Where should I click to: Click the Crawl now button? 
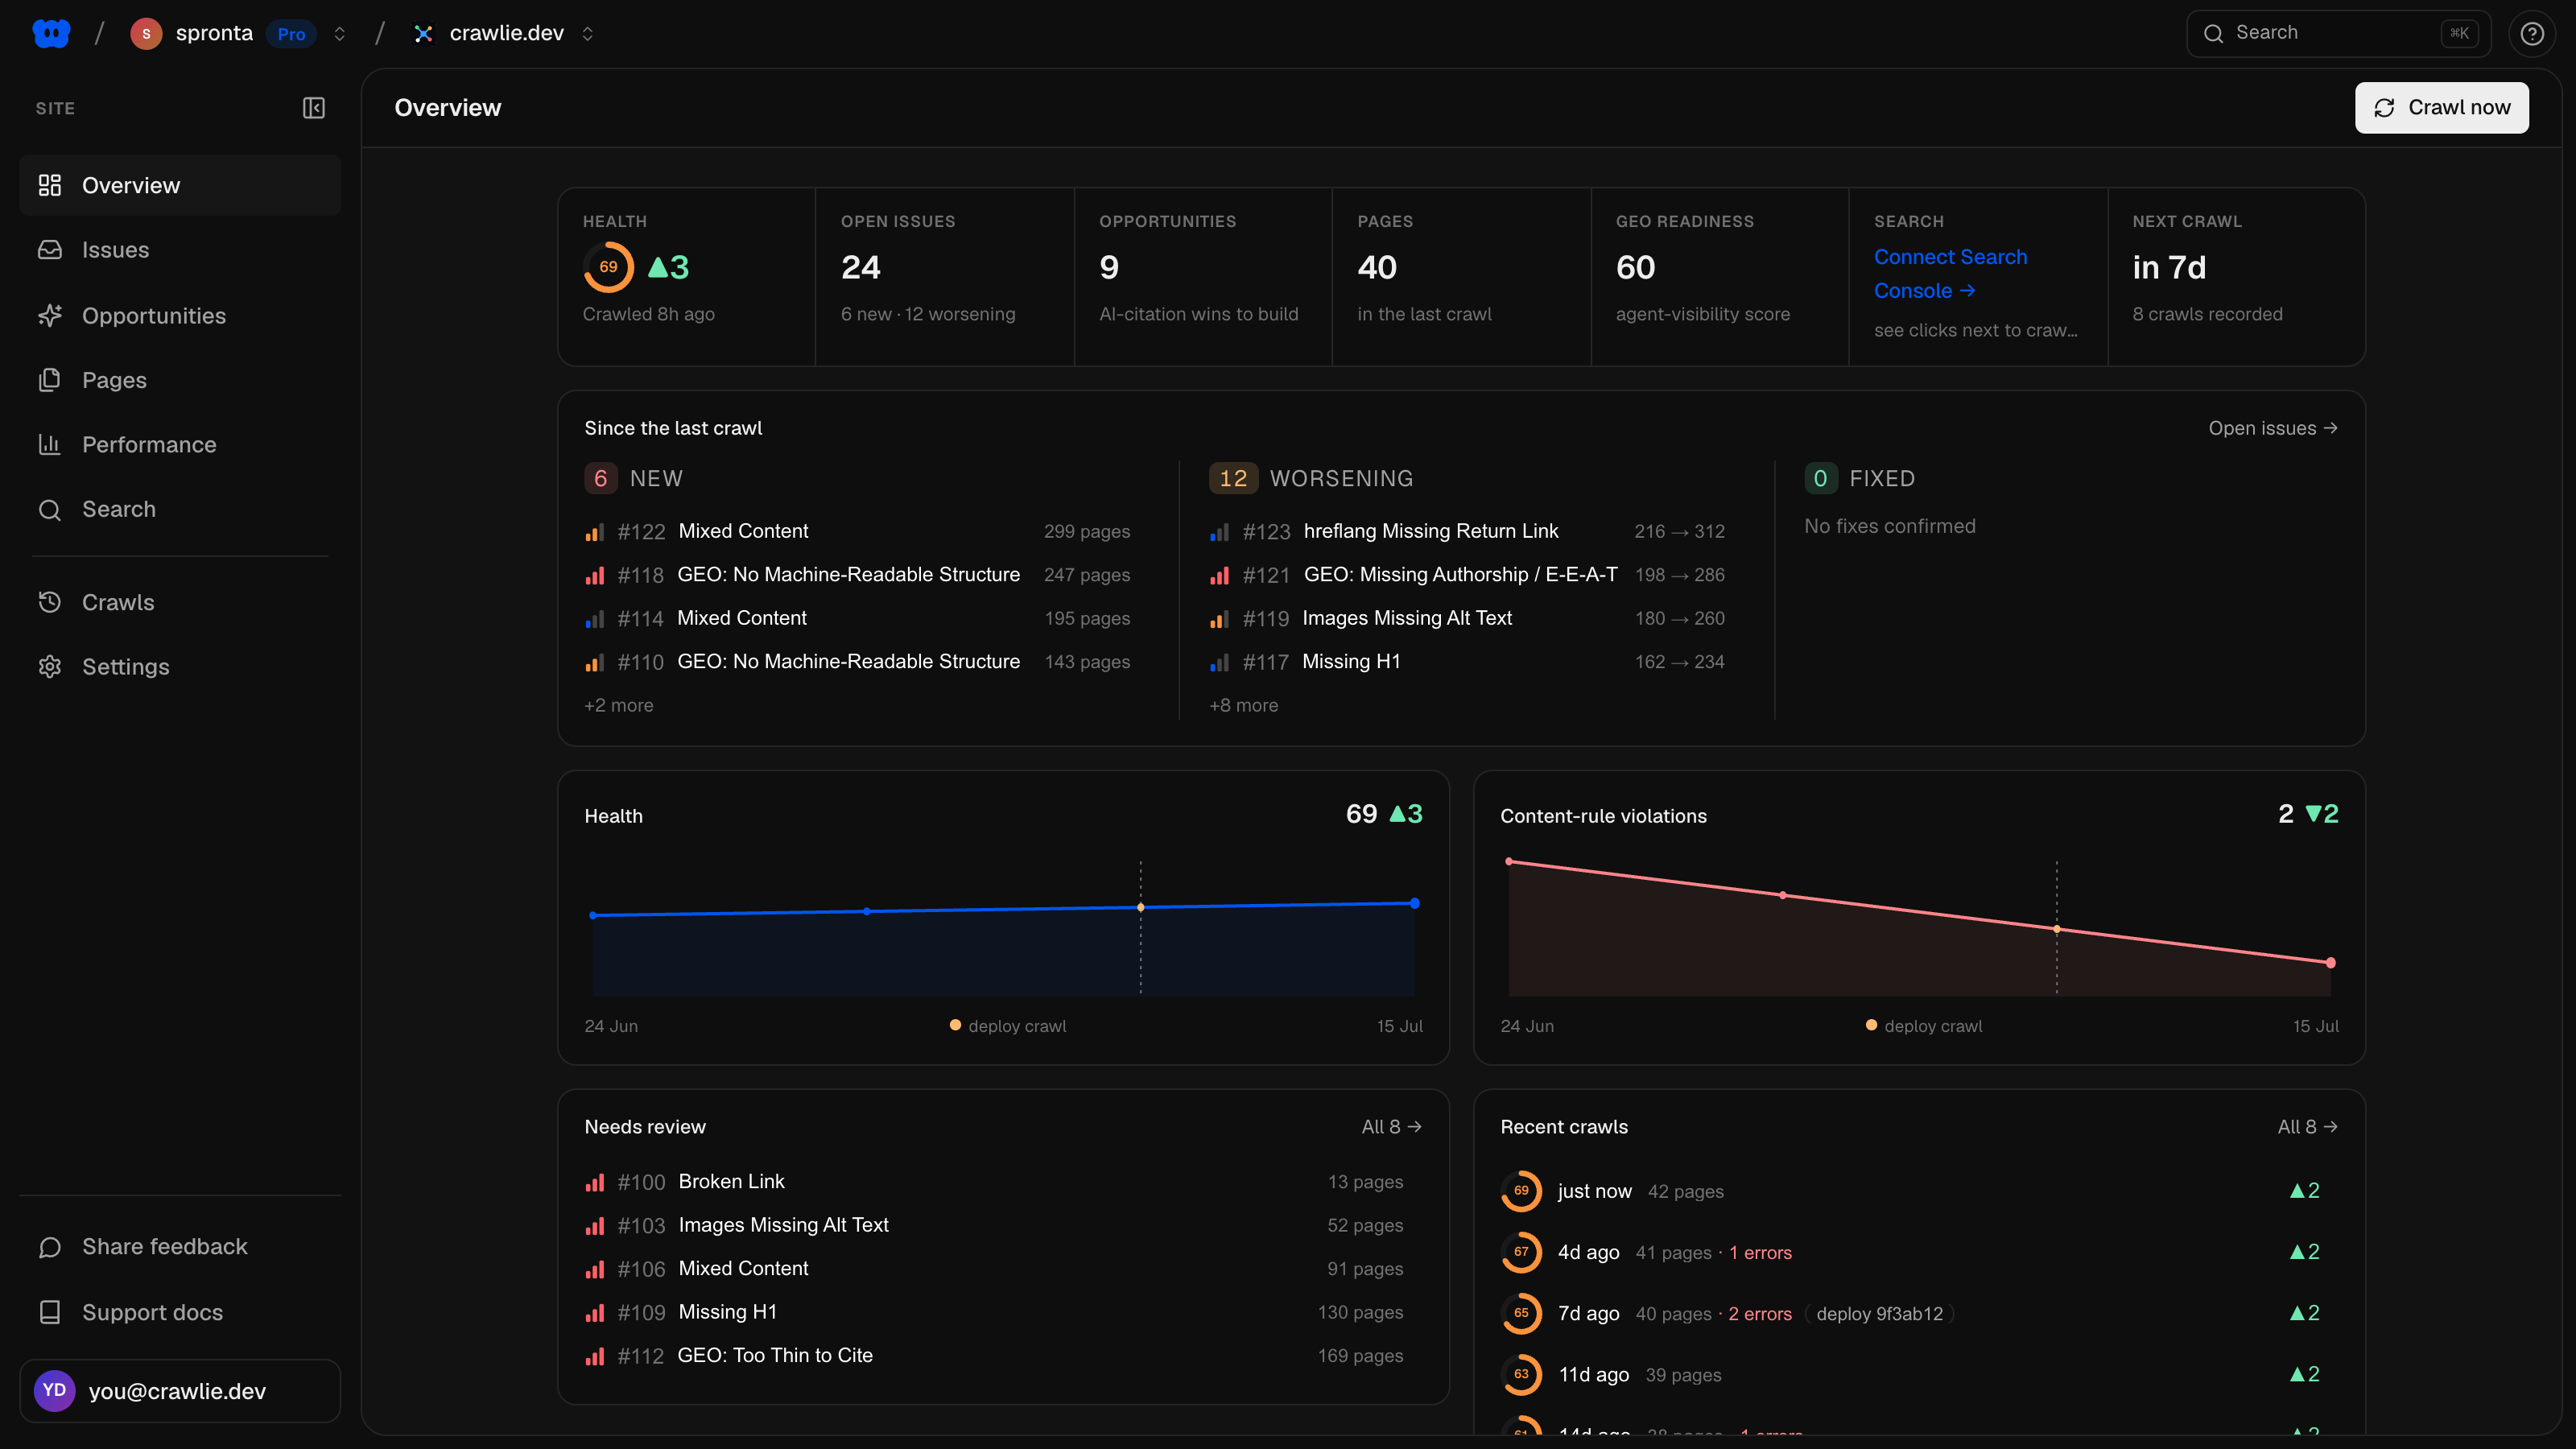[2442, 107]
